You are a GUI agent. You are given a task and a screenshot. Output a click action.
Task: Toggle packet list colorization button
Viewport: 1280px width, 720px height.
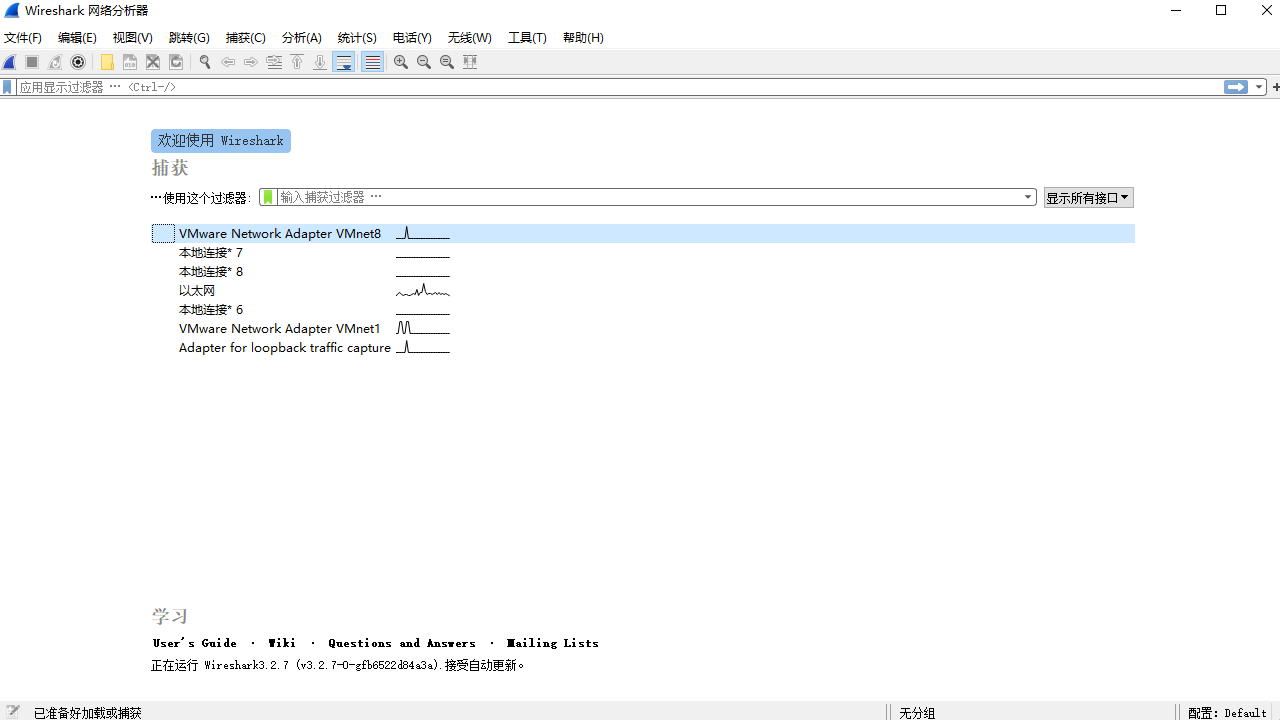372,62
